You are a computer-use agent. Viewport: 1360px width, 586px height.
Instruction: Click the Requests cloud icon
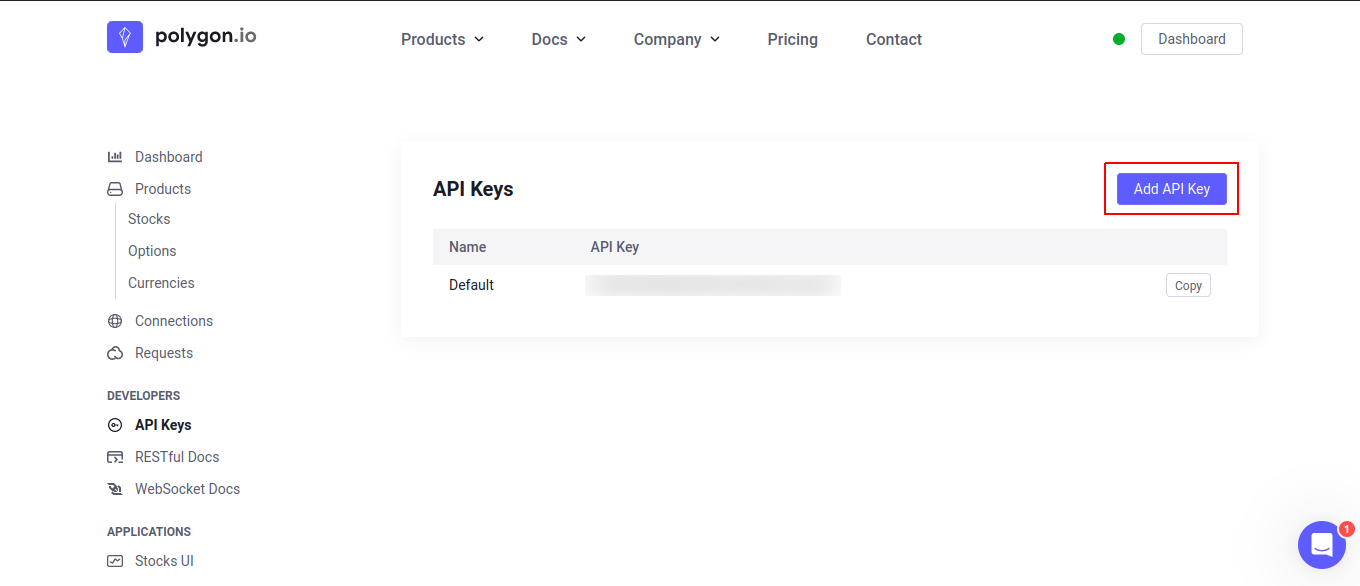click(x=115, y=353)
